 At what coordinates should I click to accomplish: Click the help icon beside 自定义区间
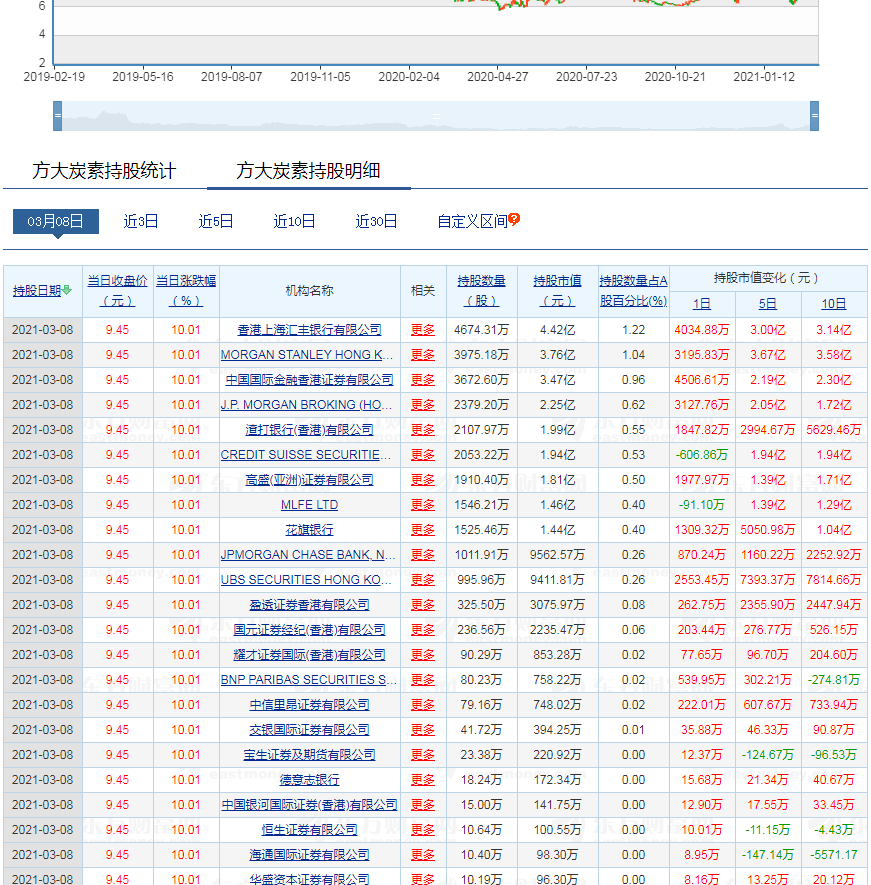[x=514, y=219]
